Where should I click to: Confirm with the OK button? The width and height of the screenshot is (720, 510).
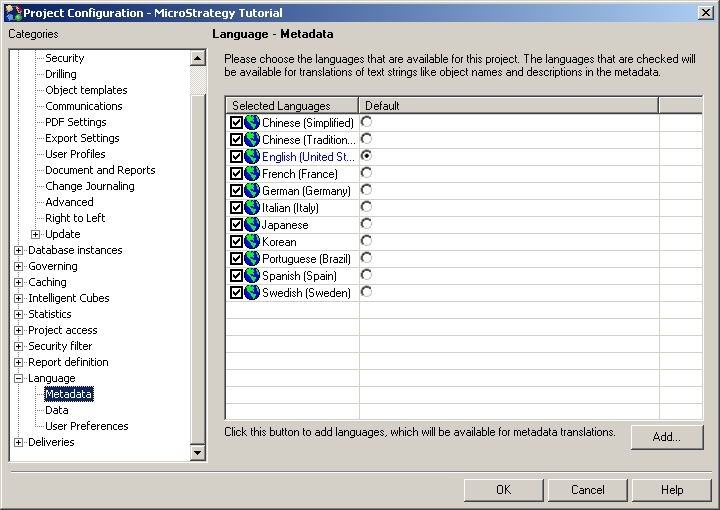(503, 490)
